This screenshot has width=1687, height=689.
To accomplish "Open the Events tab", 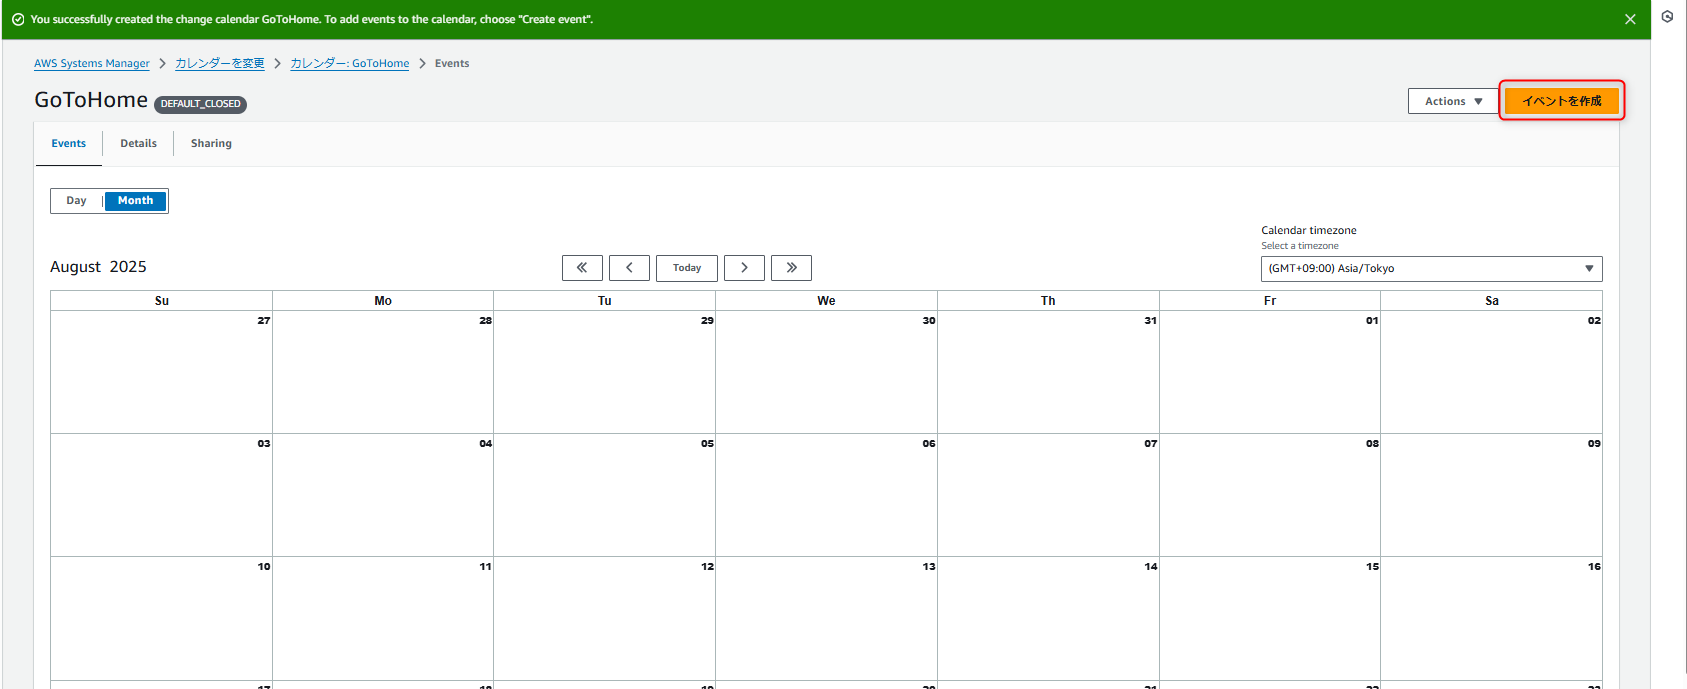I will 69,144.
